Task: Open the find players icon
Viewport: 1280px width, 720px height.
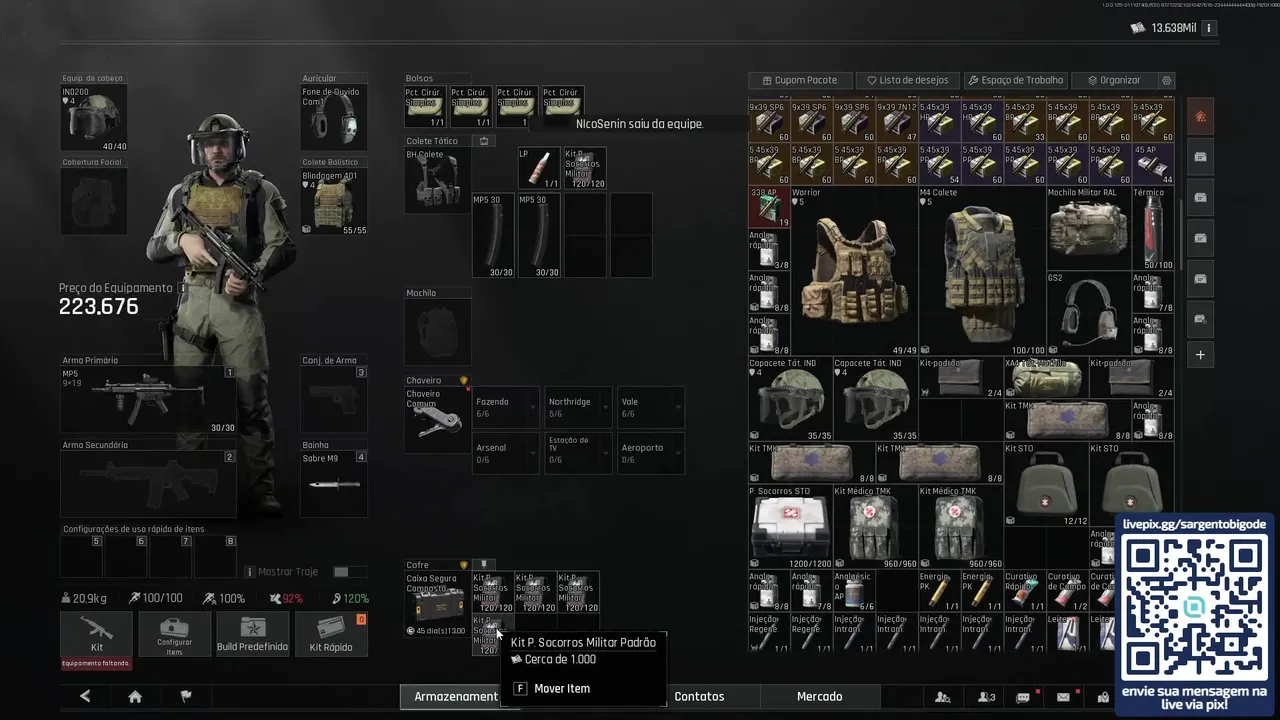Action: tap(942, 697)
